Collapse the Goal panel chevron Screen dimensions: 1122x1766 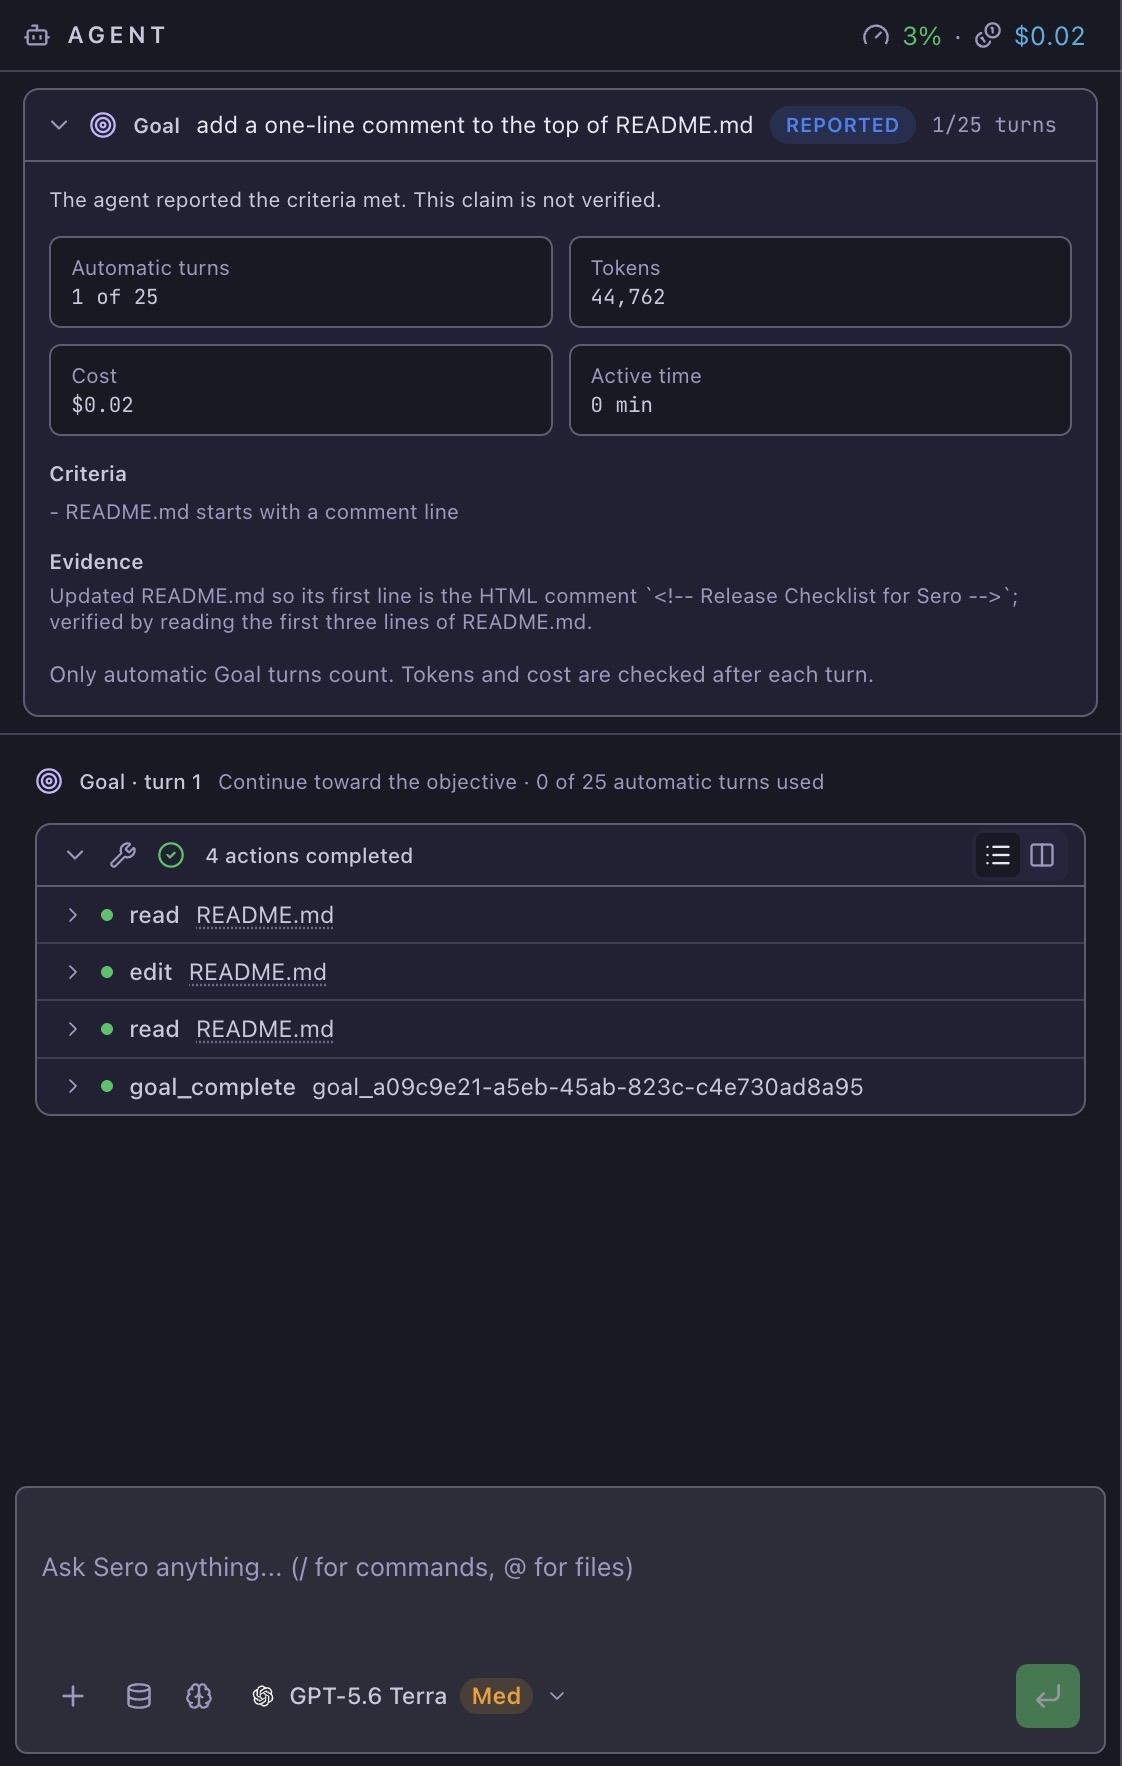pos(59,125)
